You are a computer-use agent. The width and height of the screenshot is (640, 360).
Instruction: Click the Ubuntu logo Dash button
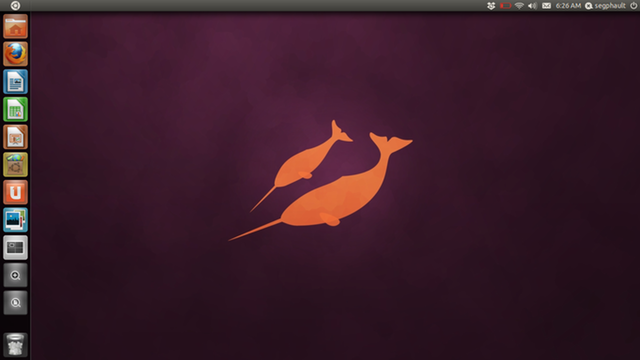click(15, 5)
